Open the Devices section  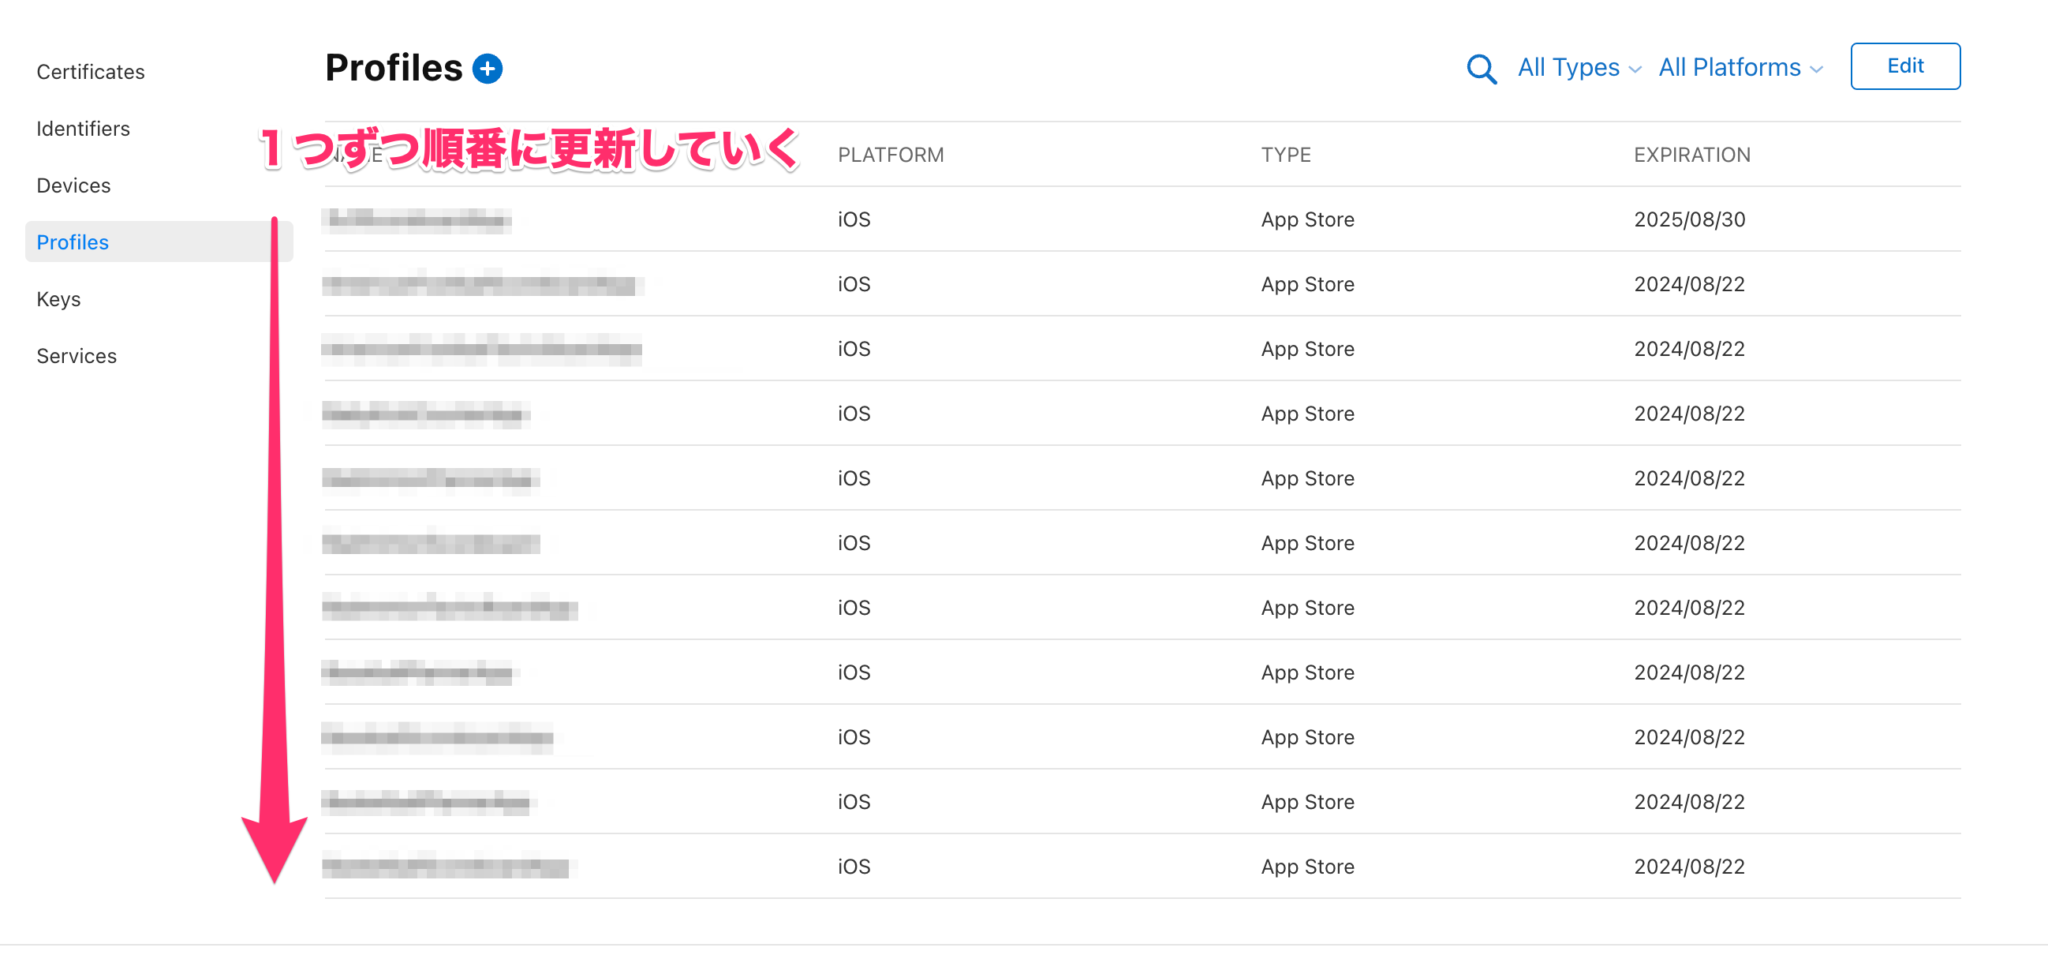(73, 185)
